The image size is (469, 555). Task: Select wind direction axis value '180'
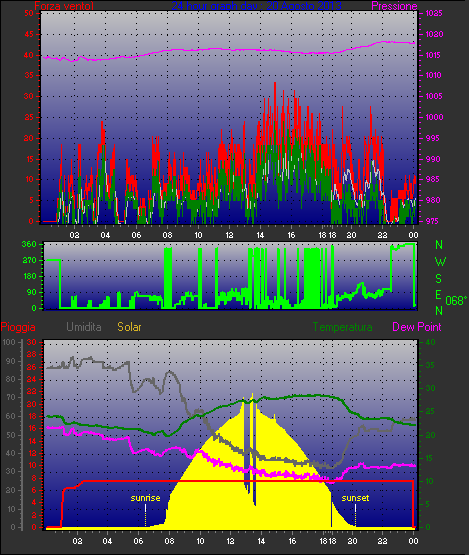tap(30, 276)
